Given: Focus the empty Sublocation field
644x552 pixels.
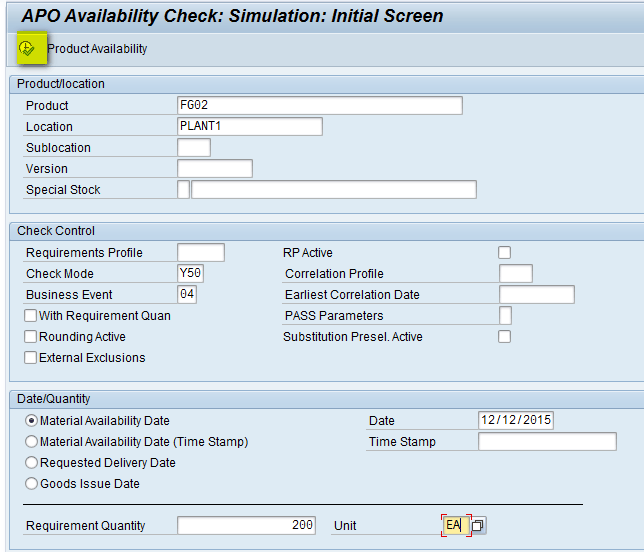Looking at the screenshot, I should coord(194,147).
